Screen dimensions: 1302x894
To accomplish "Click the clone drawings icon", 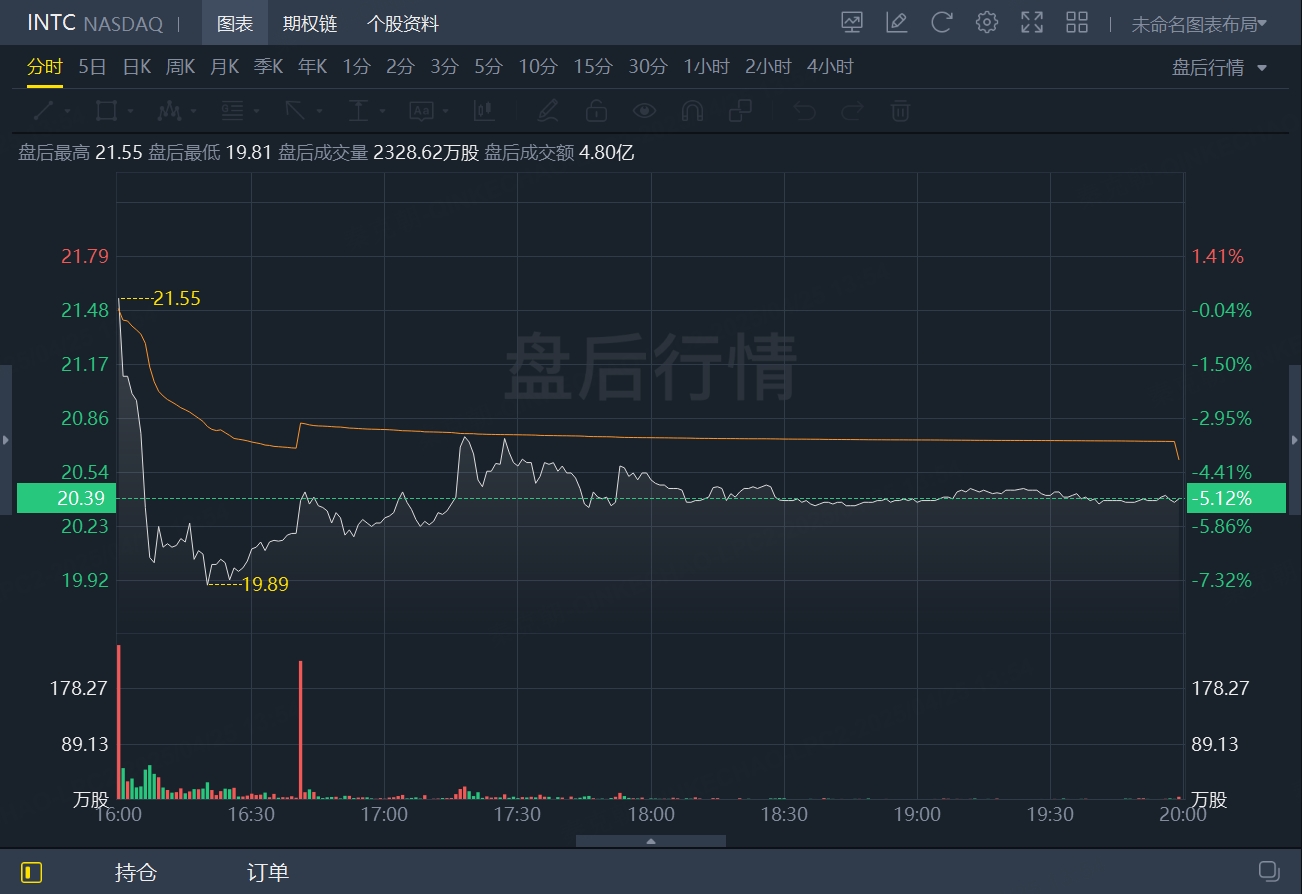I will (x=740, y=110).
